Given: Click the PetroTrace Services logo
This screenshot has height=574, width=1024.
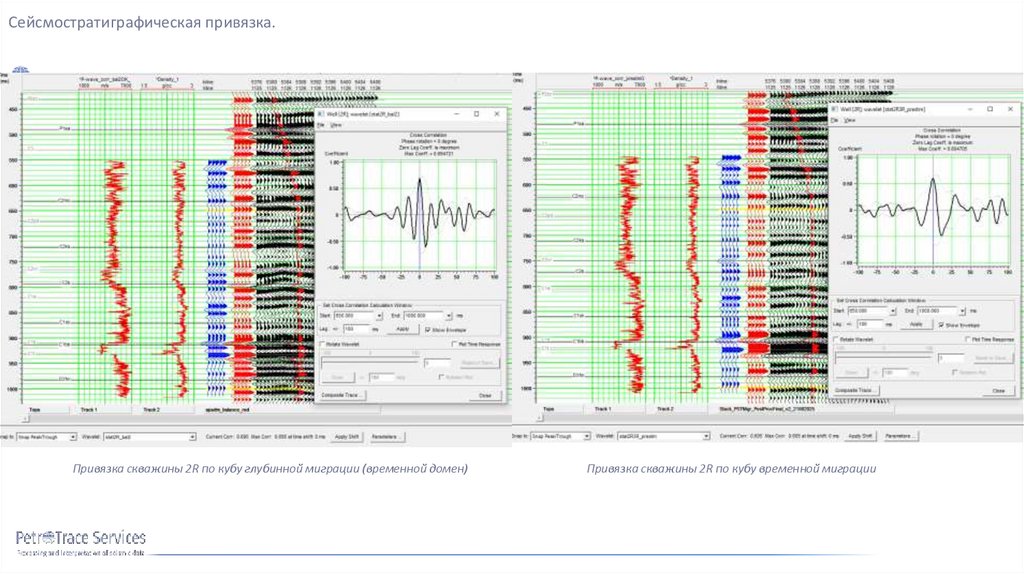Looking at the screenshot, I should pyautogui.click(x=81, y=542).
